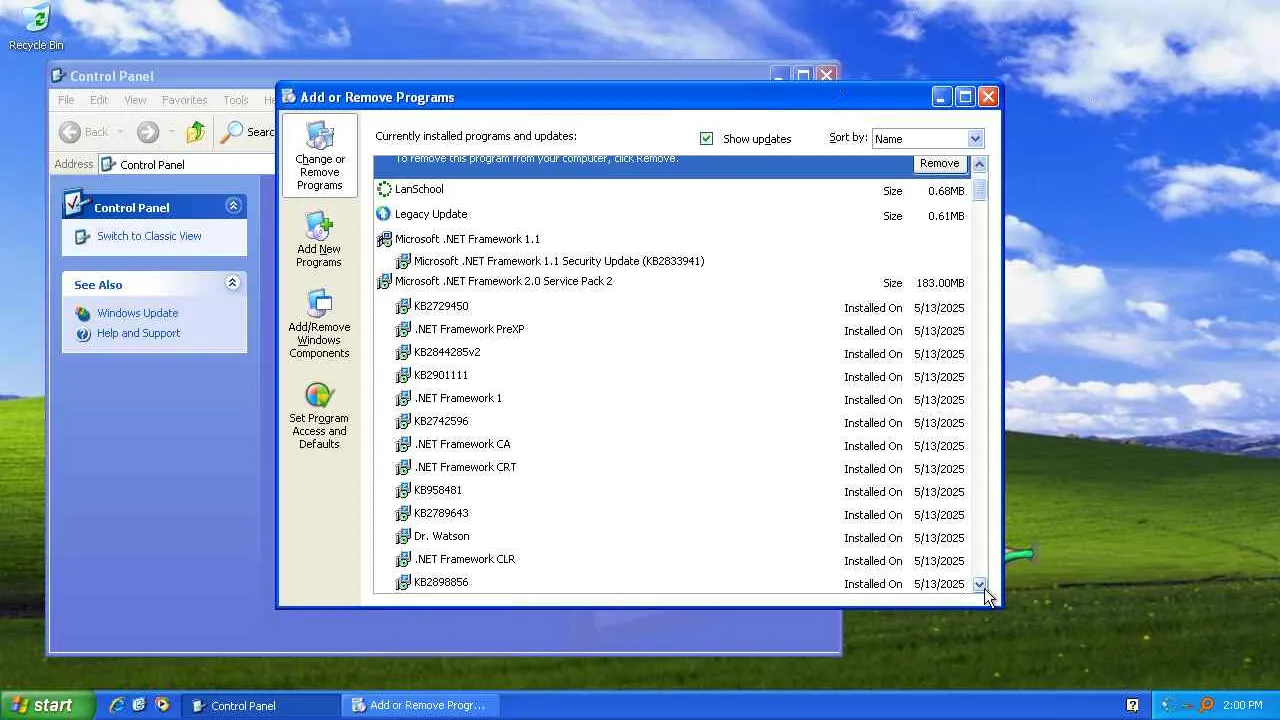
Task: Select the .NET Framework CA row
Action: [672, 445]
